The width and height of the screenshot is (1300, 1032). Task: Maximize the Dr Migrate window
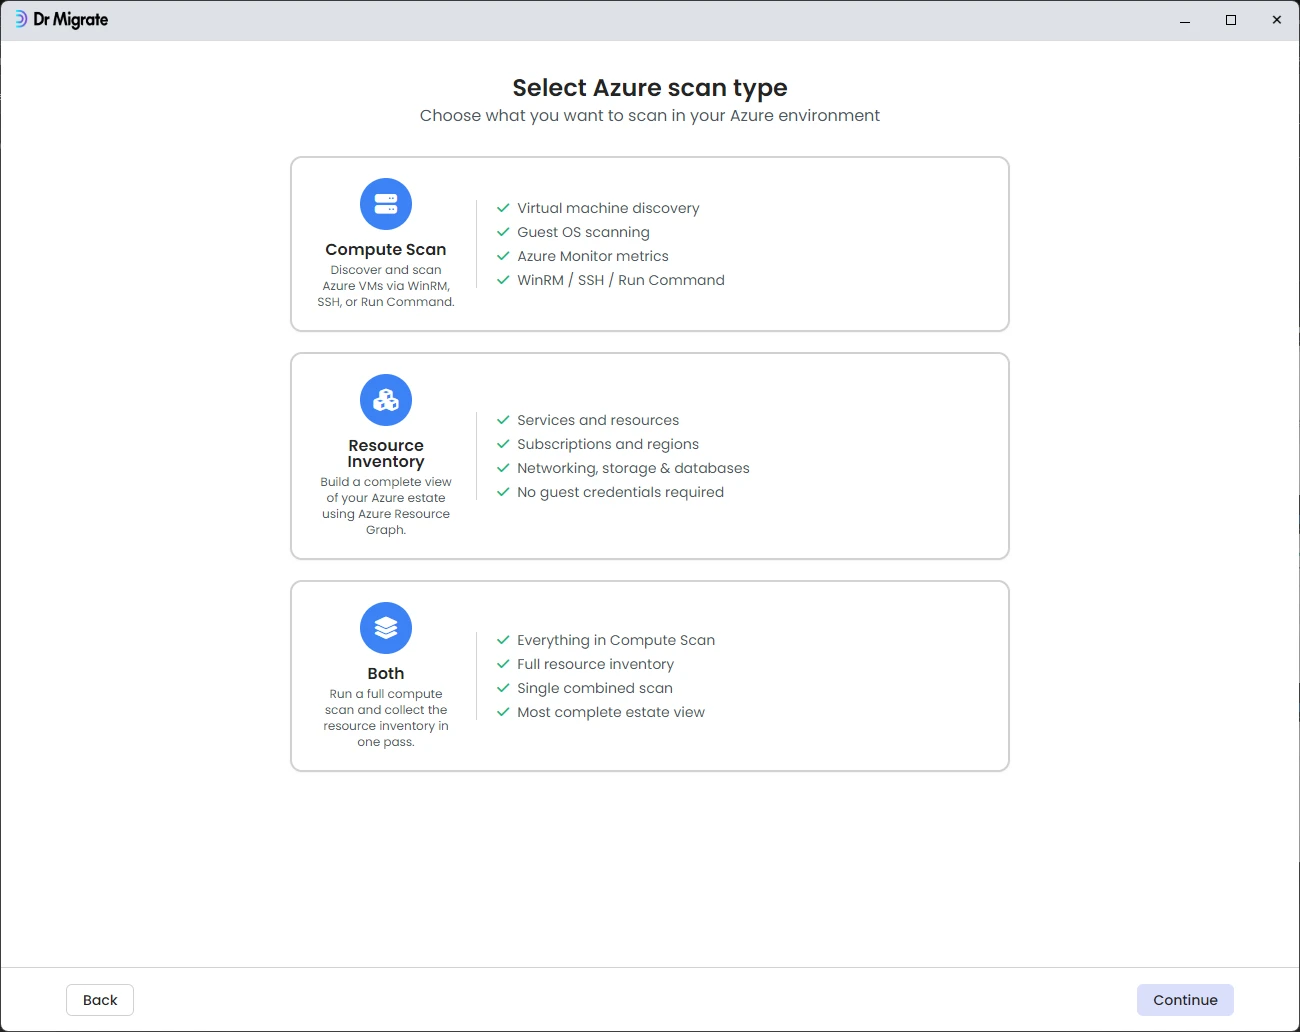(x=1231, y=20)
